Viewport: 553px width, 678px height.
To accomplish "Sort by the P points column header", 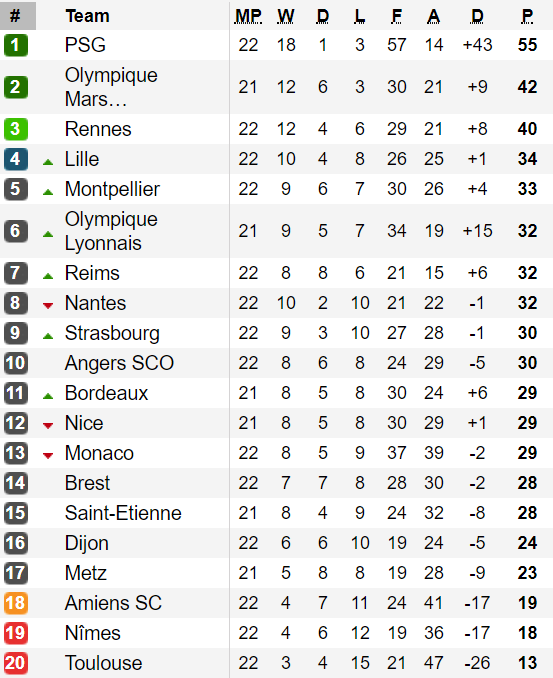I will 527,16.
